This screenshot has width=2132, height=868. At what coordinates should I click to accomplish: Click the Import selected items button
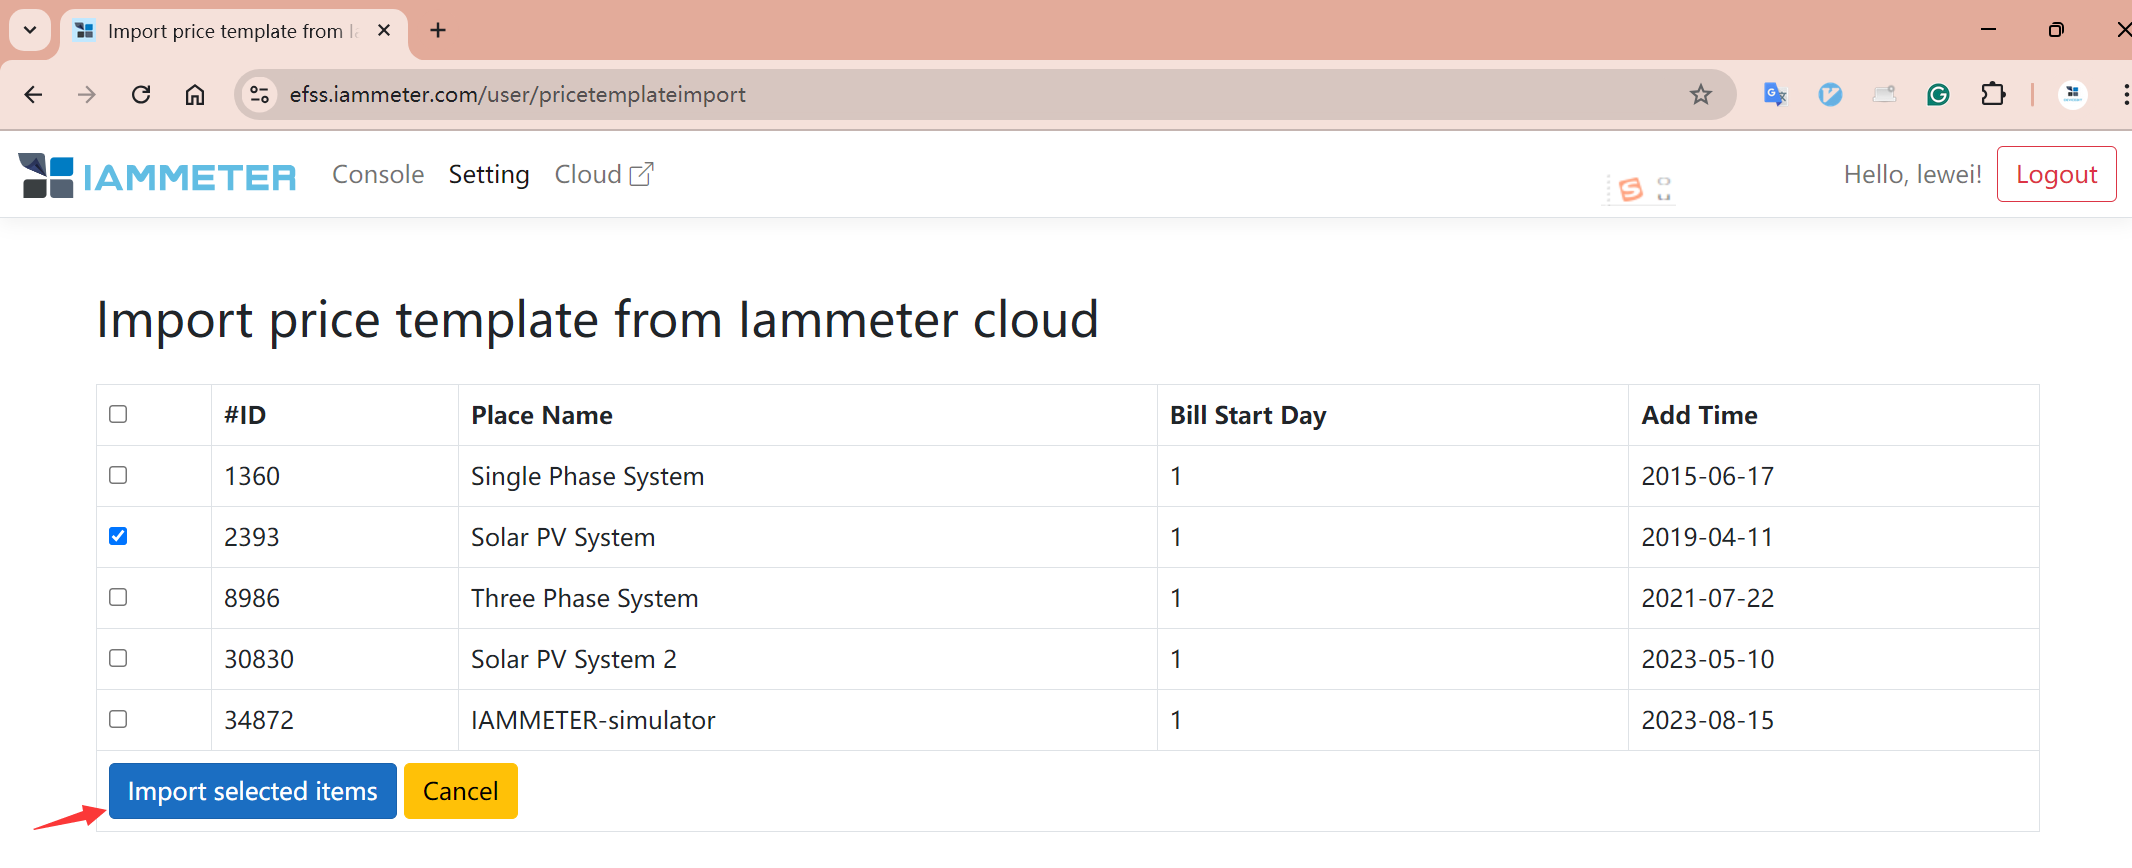253,791
